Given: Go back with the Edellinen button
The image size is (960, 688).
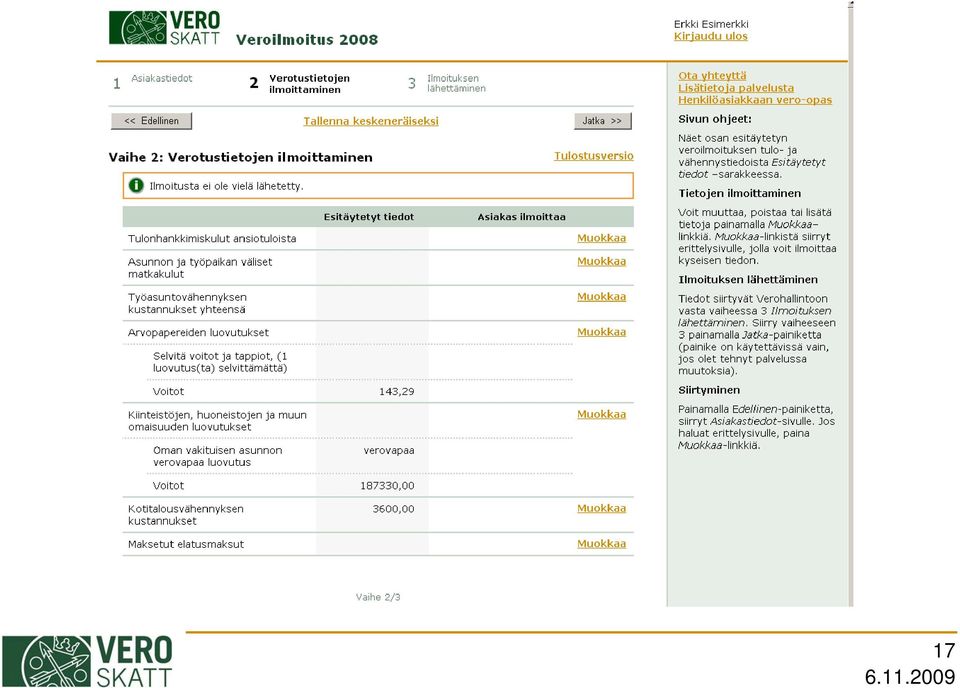Looking at the screenshot, I should (151, 121).
